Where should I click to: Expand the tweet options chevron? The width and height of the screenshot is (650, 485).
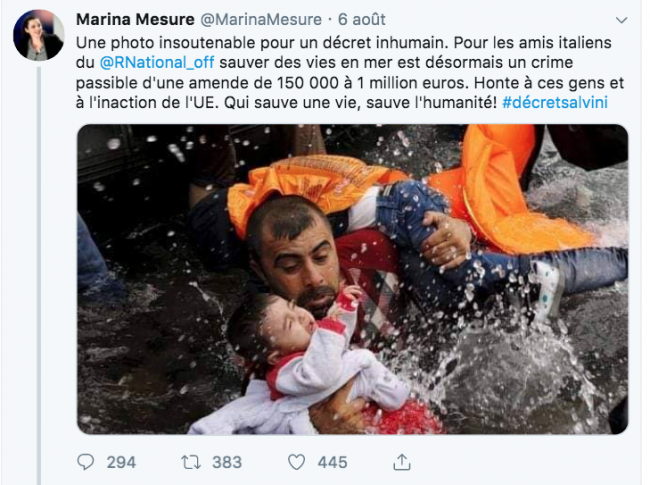pos(621,20)
